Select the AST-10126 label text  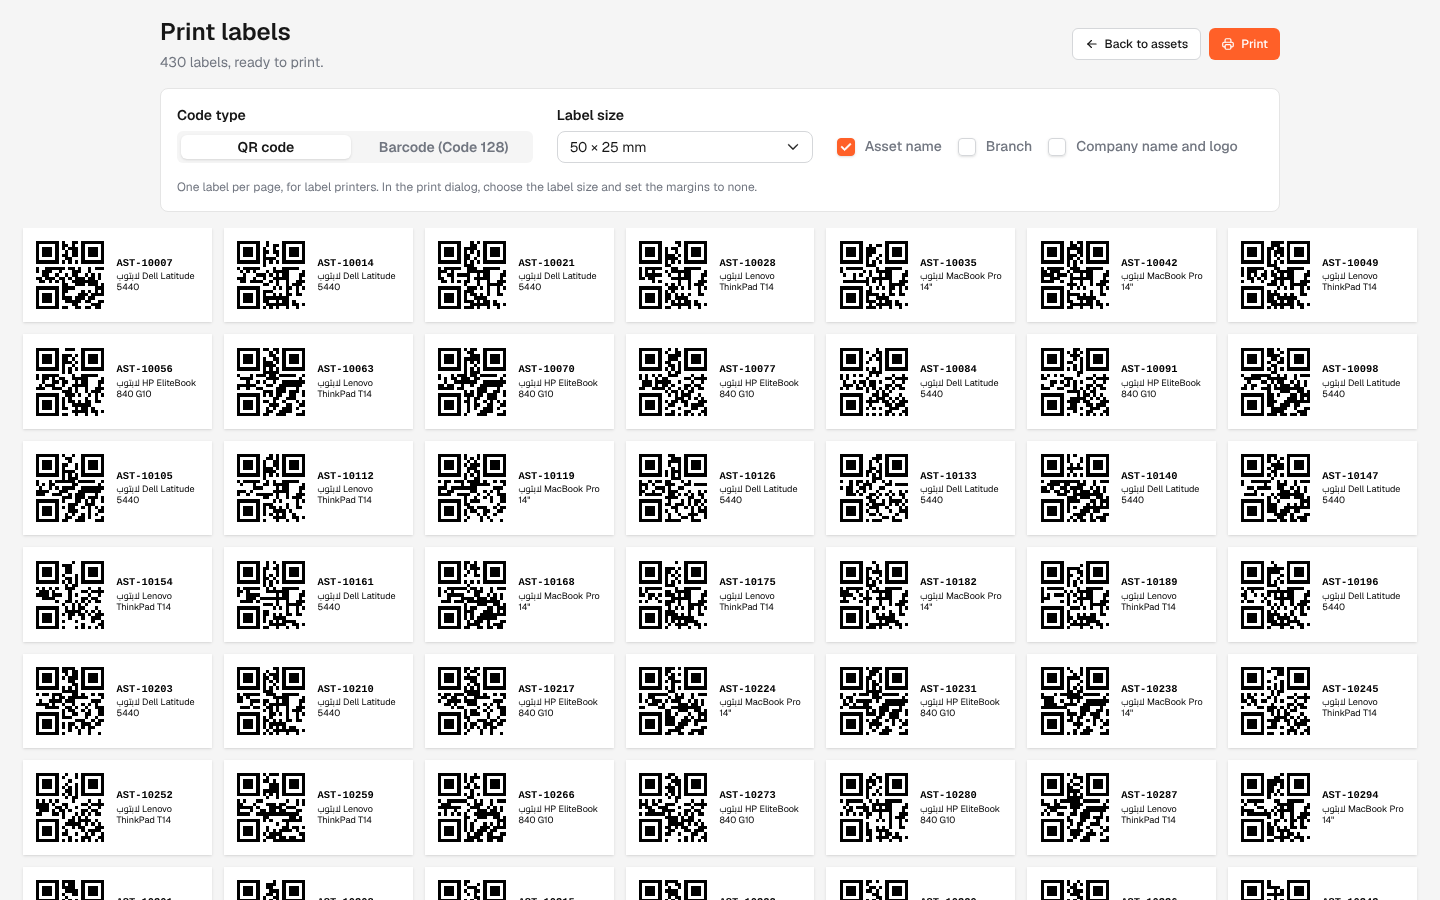747,476
